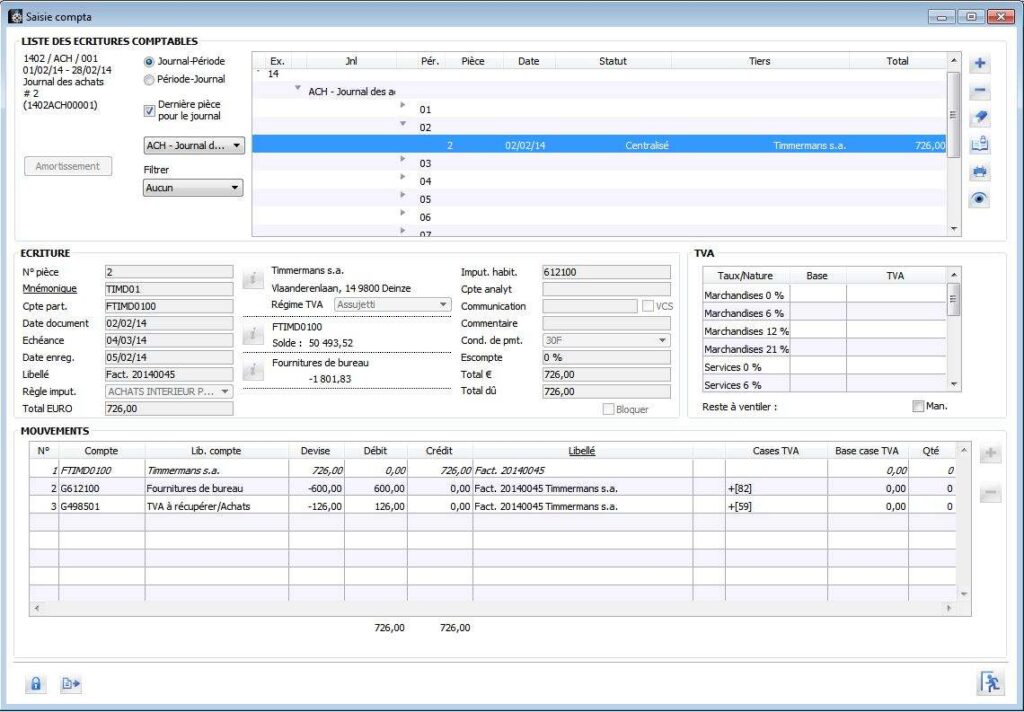Expand period 01 in entries tree
The image size is (1024, 712).
403,105
